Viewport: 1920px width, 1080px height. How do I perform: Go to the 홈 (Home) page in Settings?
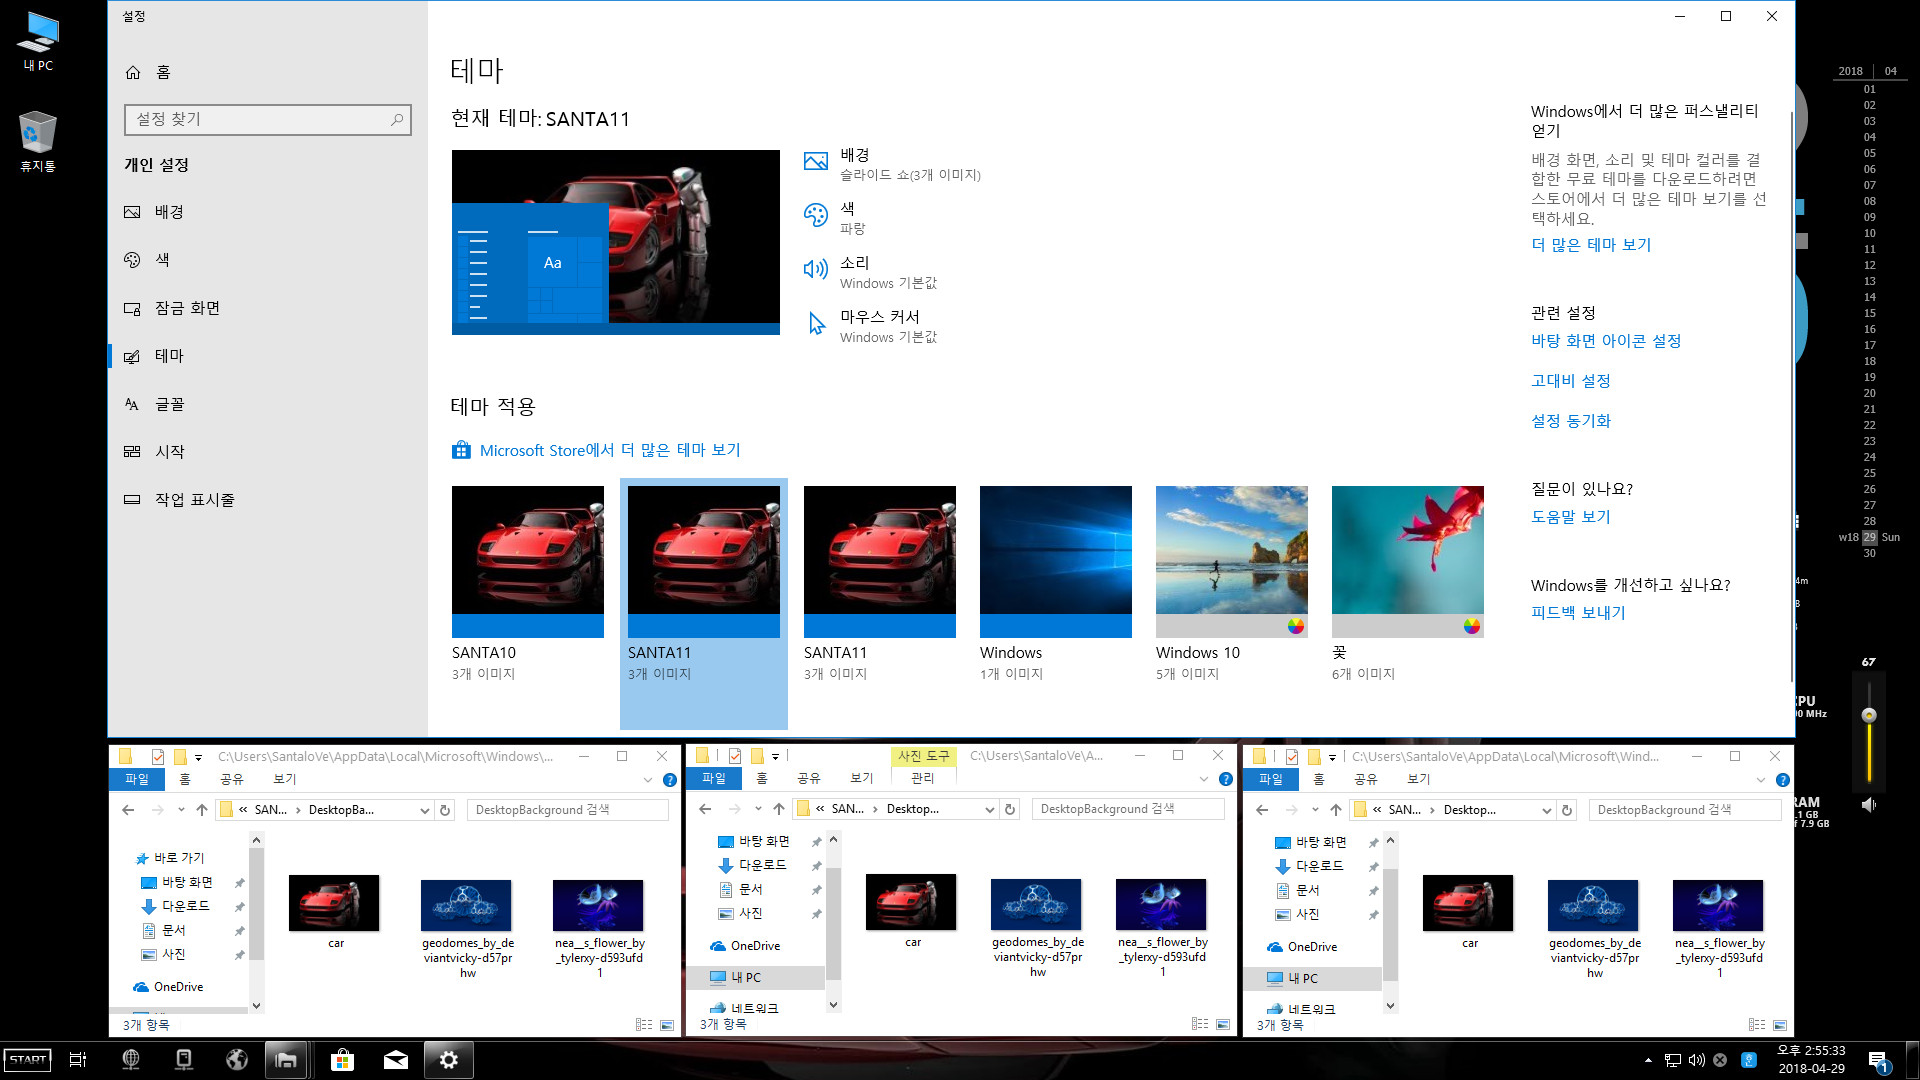click(x=148, y=73)
